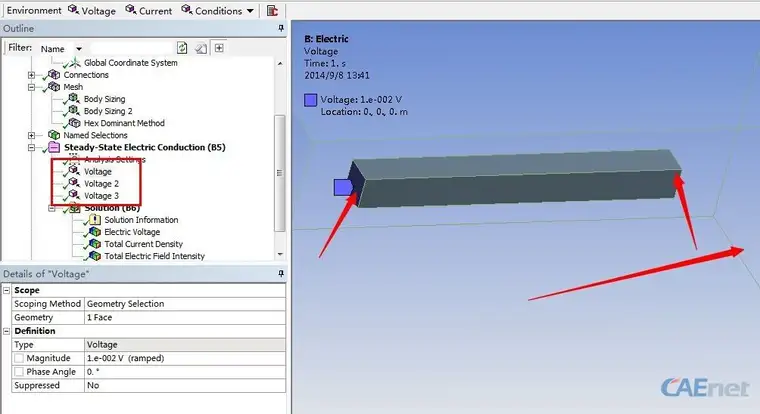The image size is (760, 414).
Task: Click blue Voltage legend color swatch
Action: 311,100
